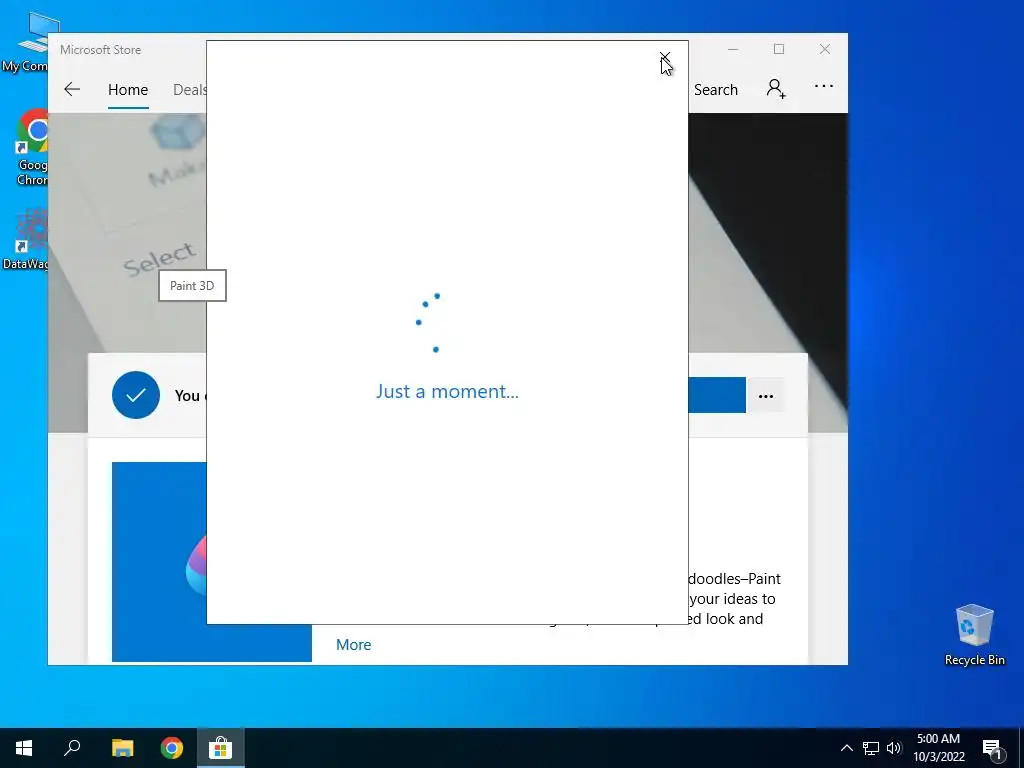
Task: Click the Paint 3D tooltip label
Action: (x=192, y=285)
